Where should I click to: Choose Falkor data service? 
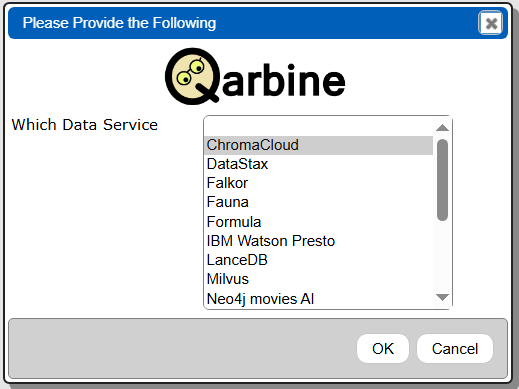318,183
